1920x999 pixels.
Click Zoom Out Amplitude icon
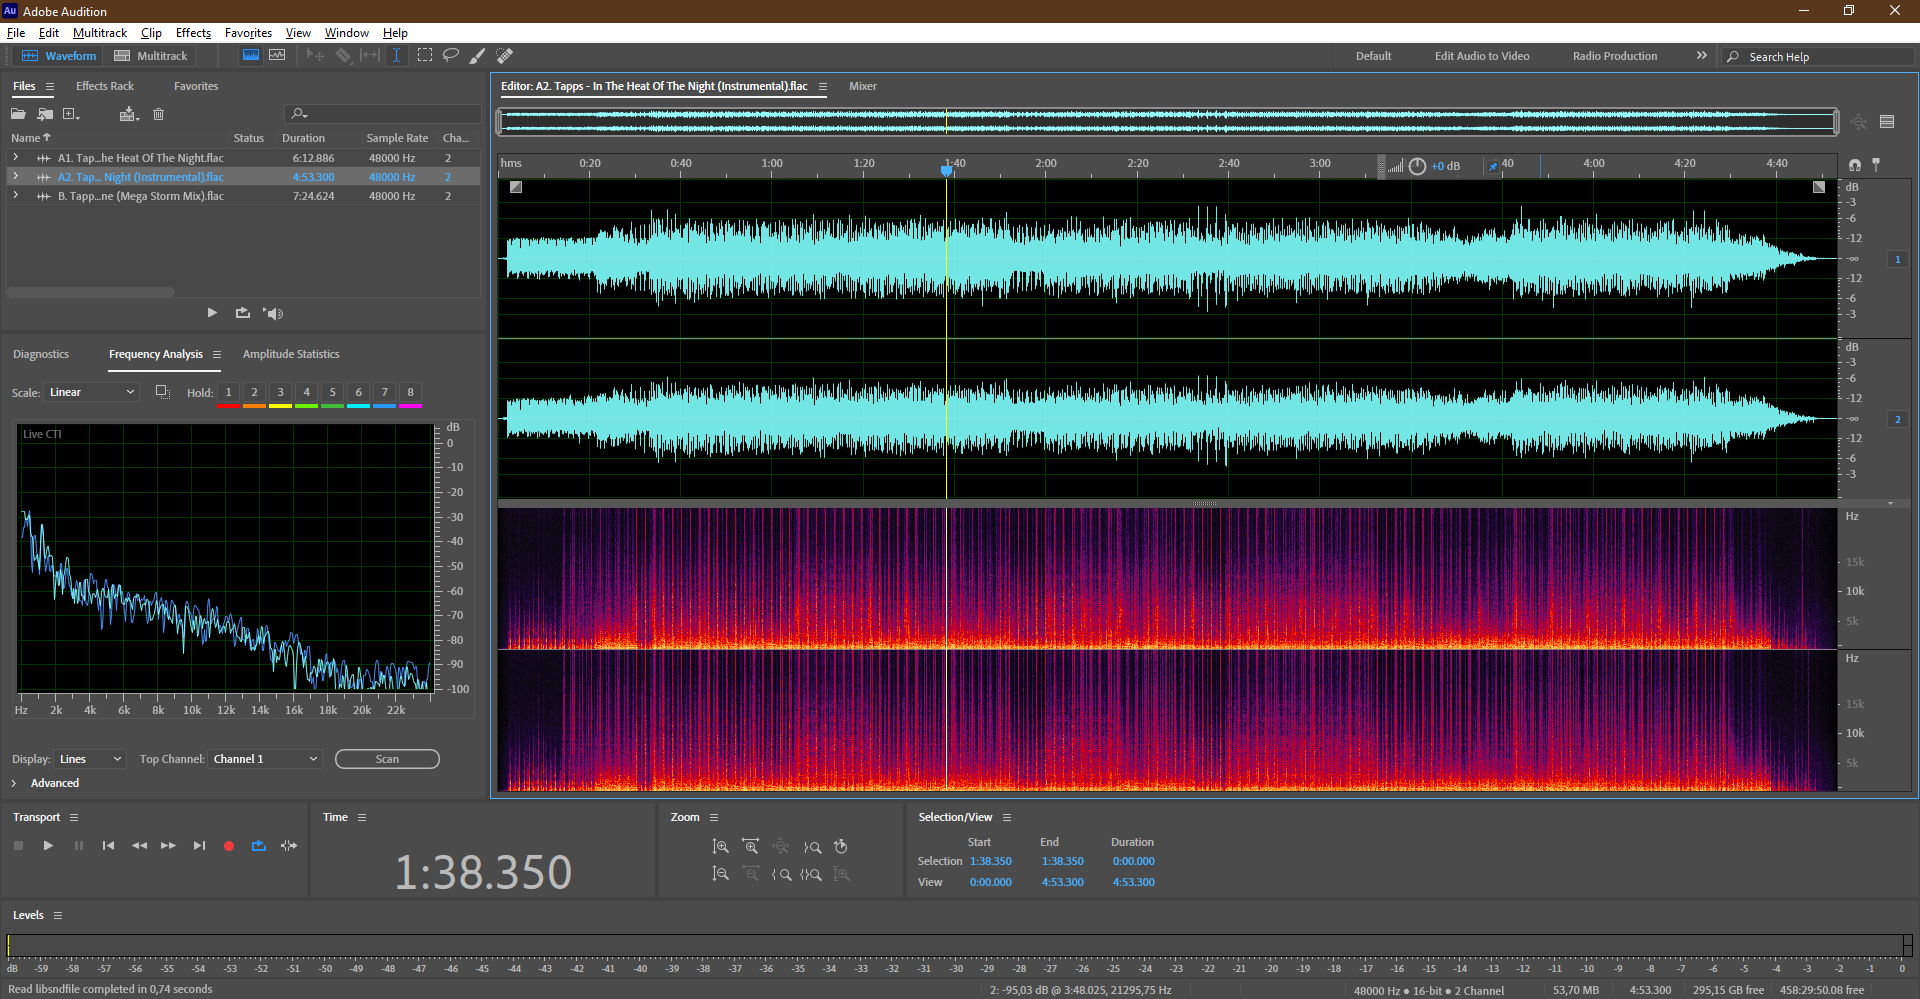coord(720,874)
